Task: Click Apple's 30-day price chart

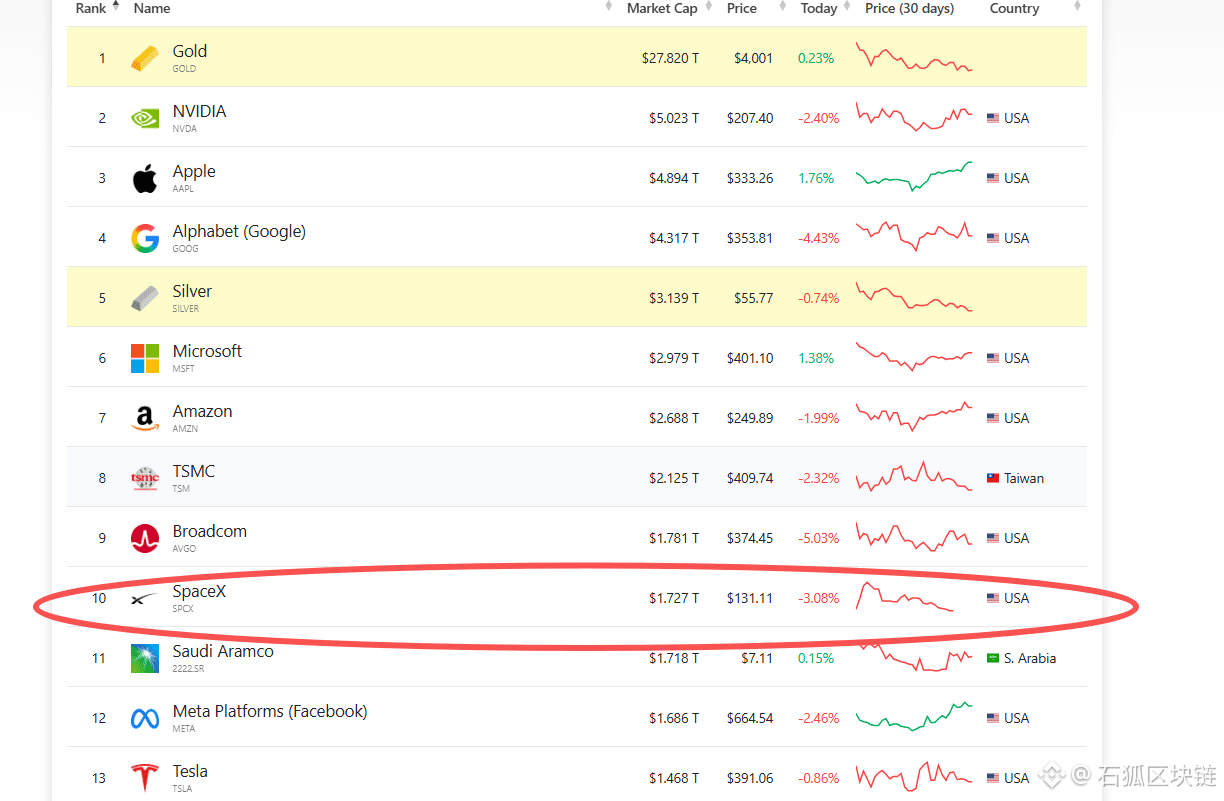Action: pyautogui.click(x=913, y=176)
